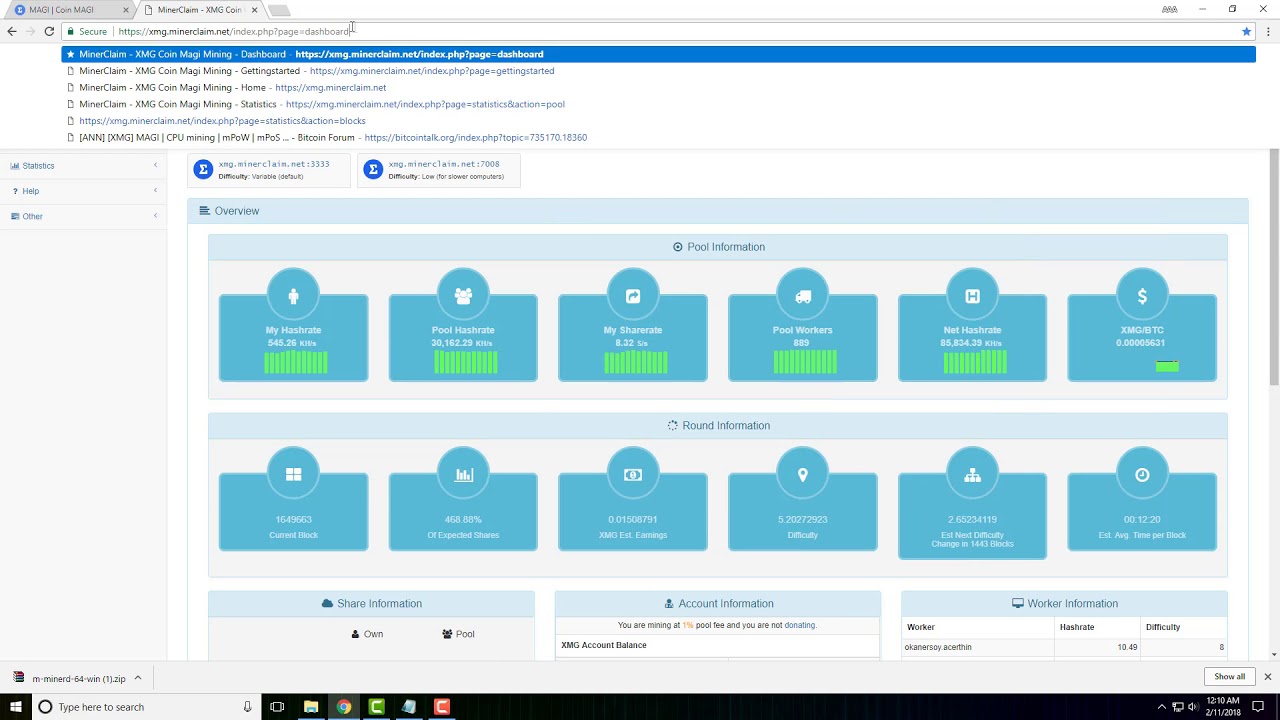The image size is (1280, 720).
Task: Click the My Hashrate green bar chart
Action: point(295,362)
